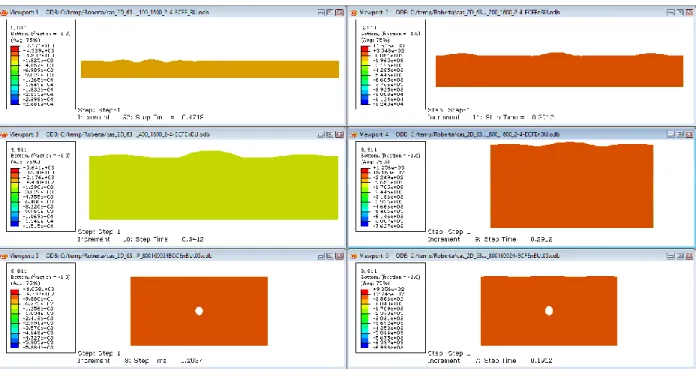Maximize Viewport 4
The height and width of the screenshot is (369, 696).
click(x=680, y=134)
